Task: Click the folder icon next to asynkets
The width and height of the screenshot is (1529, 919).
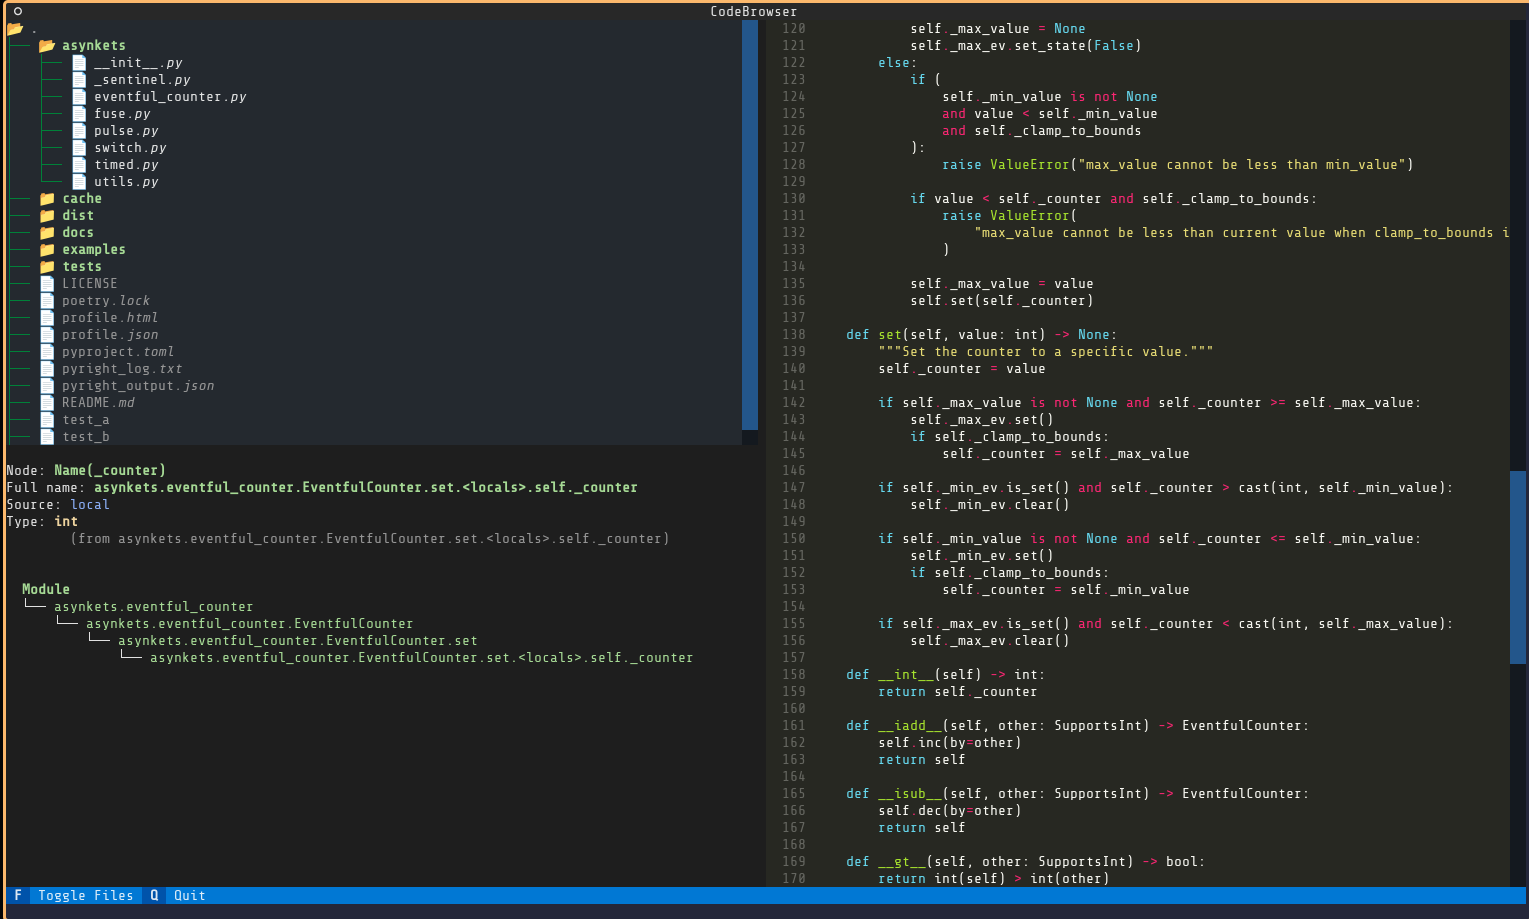Action: (47, 45)
